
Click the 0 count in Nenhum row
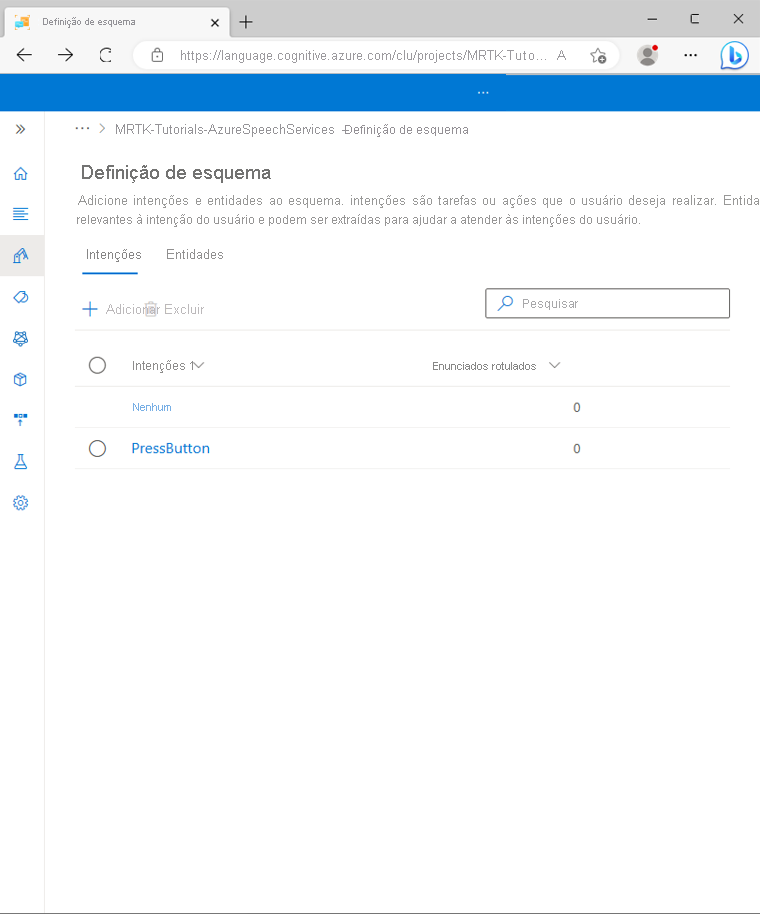pyautogui.click(x=576, y=407)
